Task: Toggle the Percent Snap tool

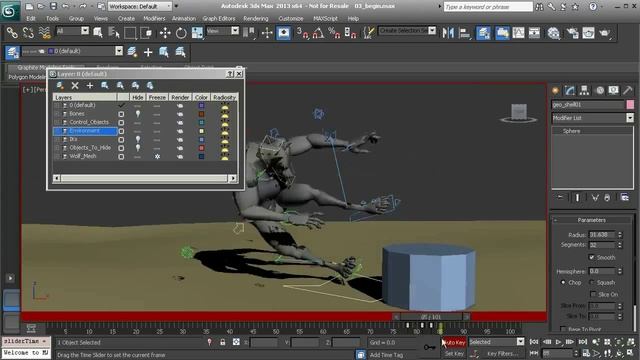Action: click(334, 33)
